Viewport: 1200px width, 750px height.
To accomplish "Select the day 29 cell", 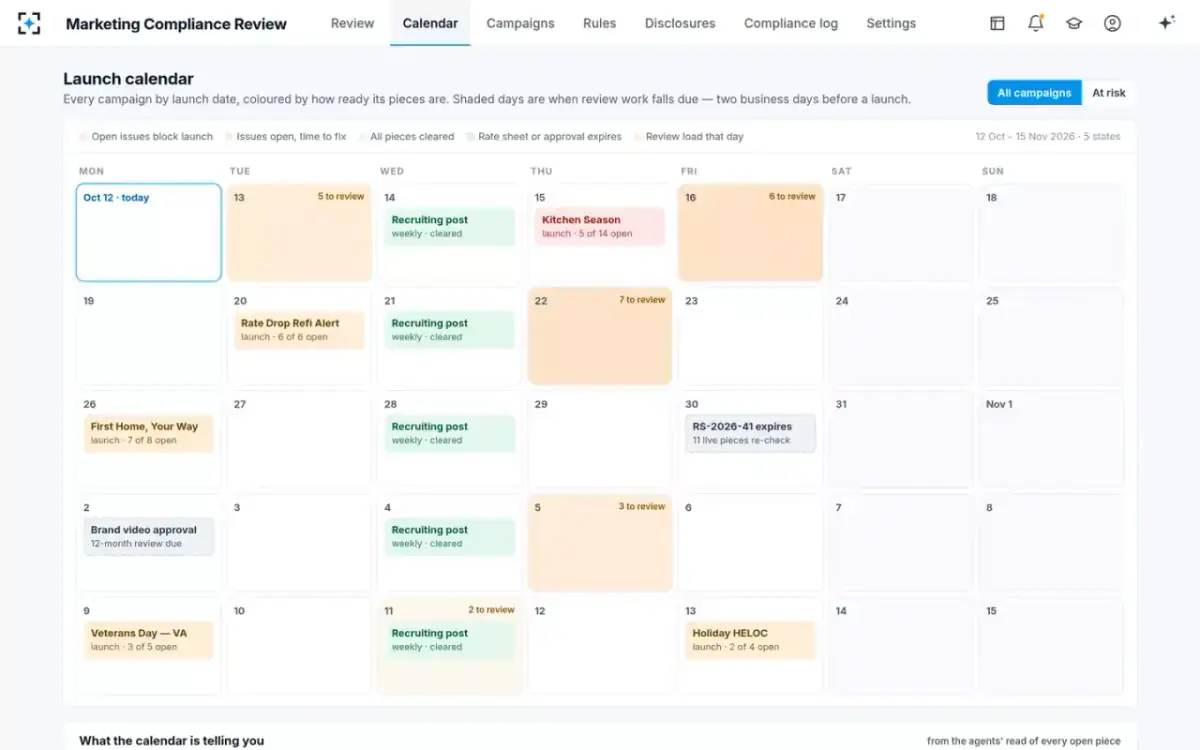I will point(600,439).
